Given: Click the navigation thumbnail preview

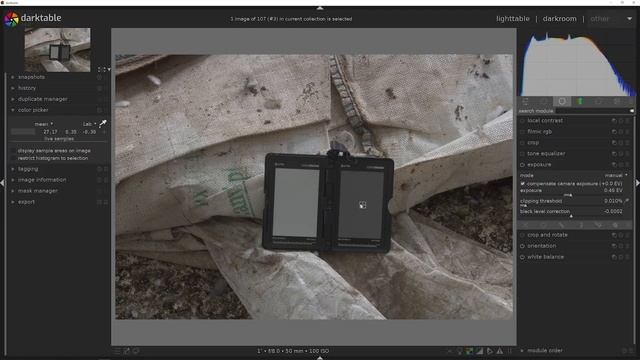Looking at the screenshot, I should (57, 50).
